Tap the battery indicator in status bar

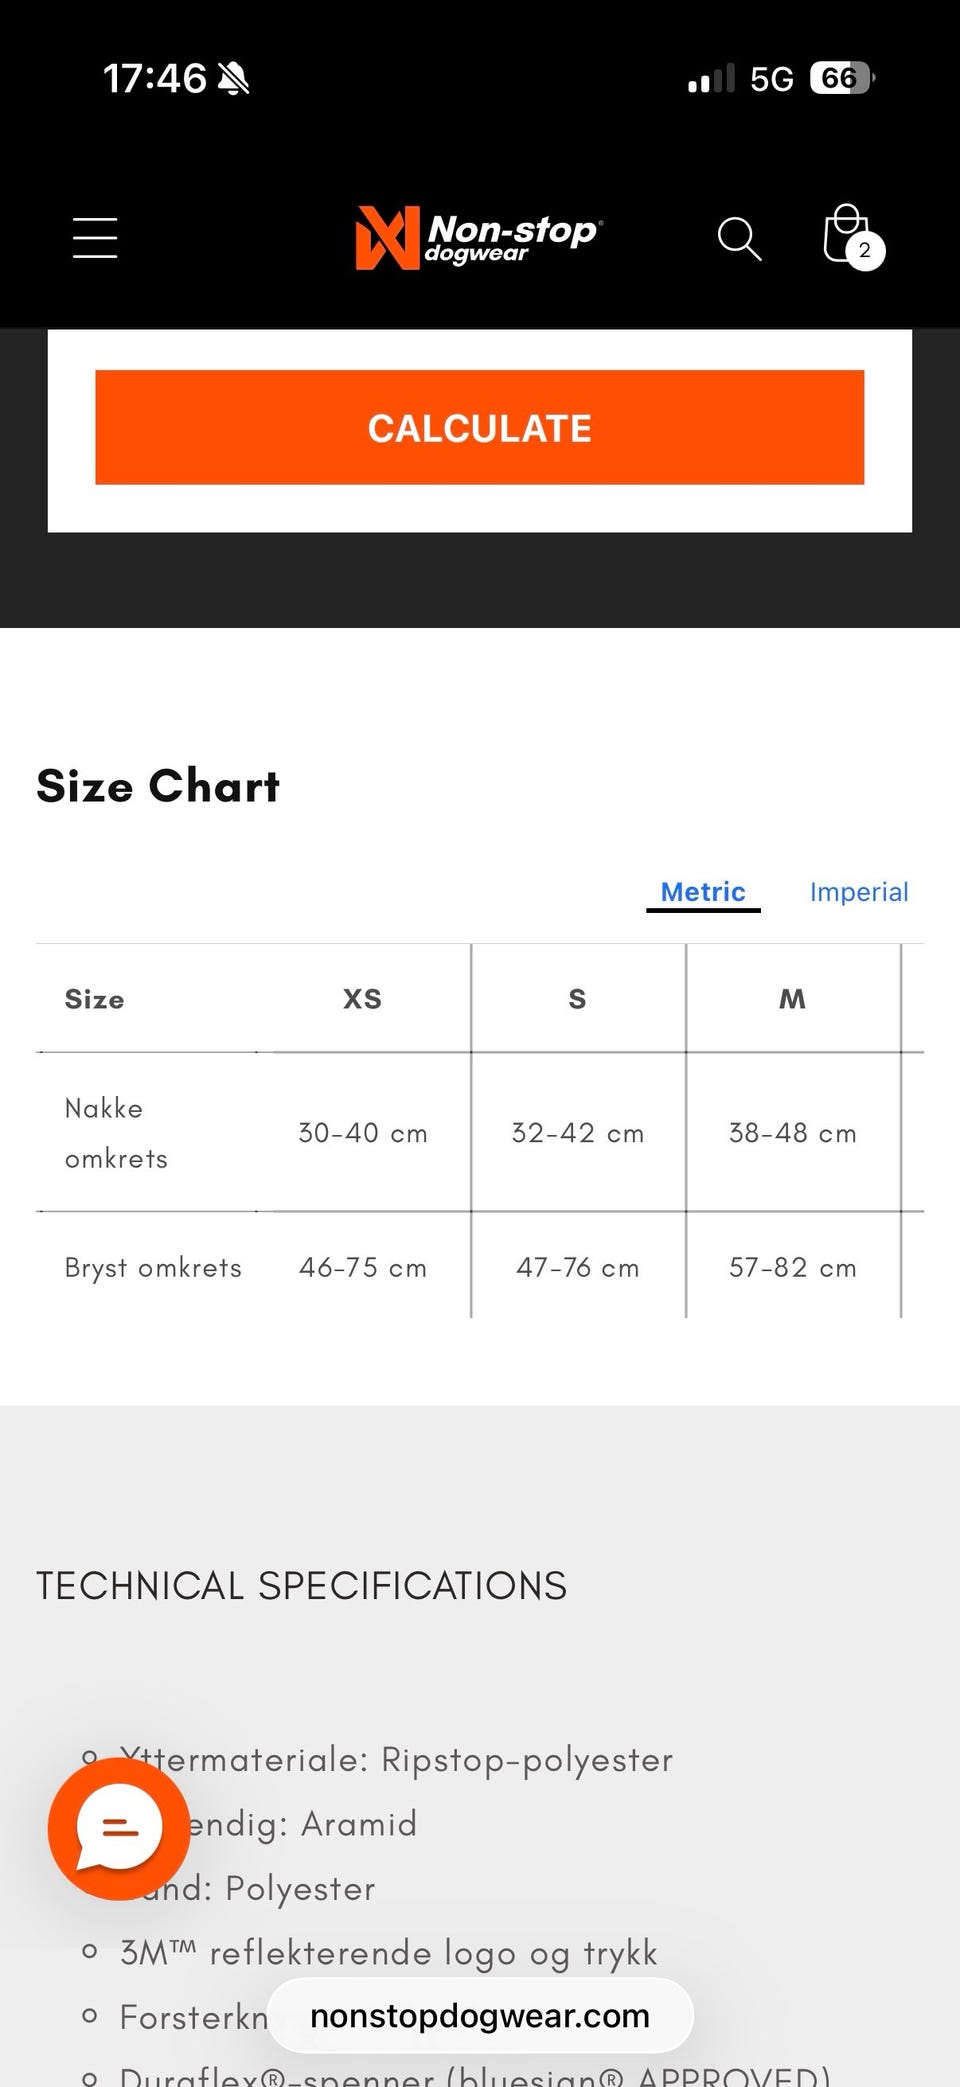click(x=842, y=78)
